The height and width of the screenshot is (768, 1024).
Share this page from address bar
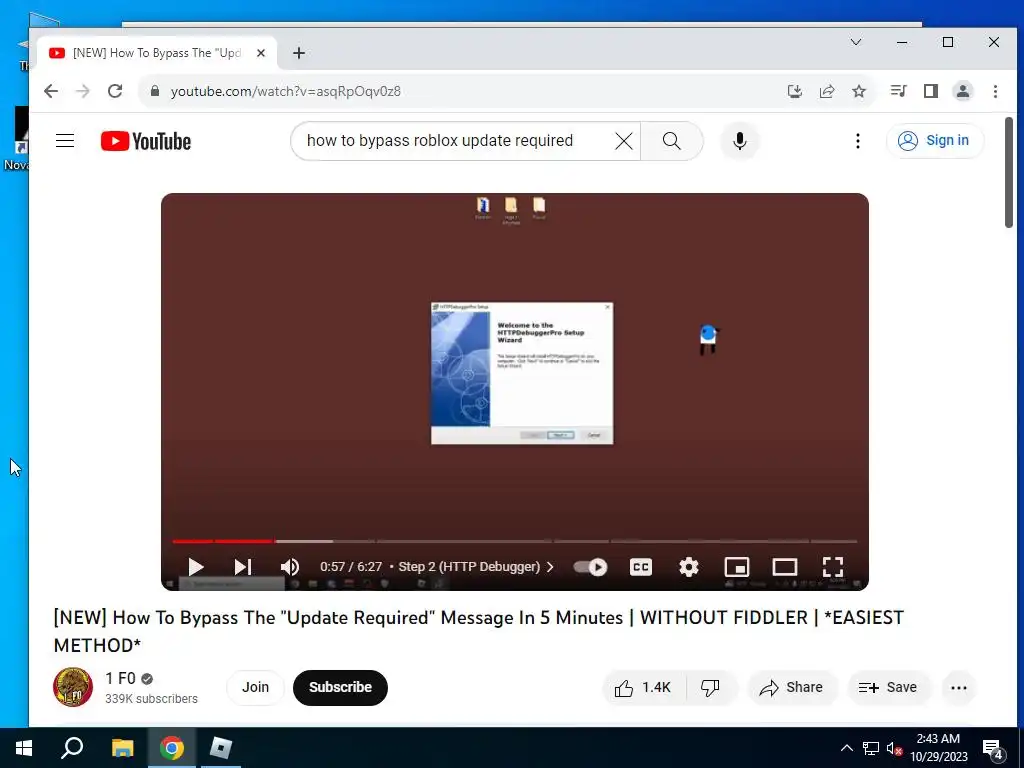[x=827, y=91]
